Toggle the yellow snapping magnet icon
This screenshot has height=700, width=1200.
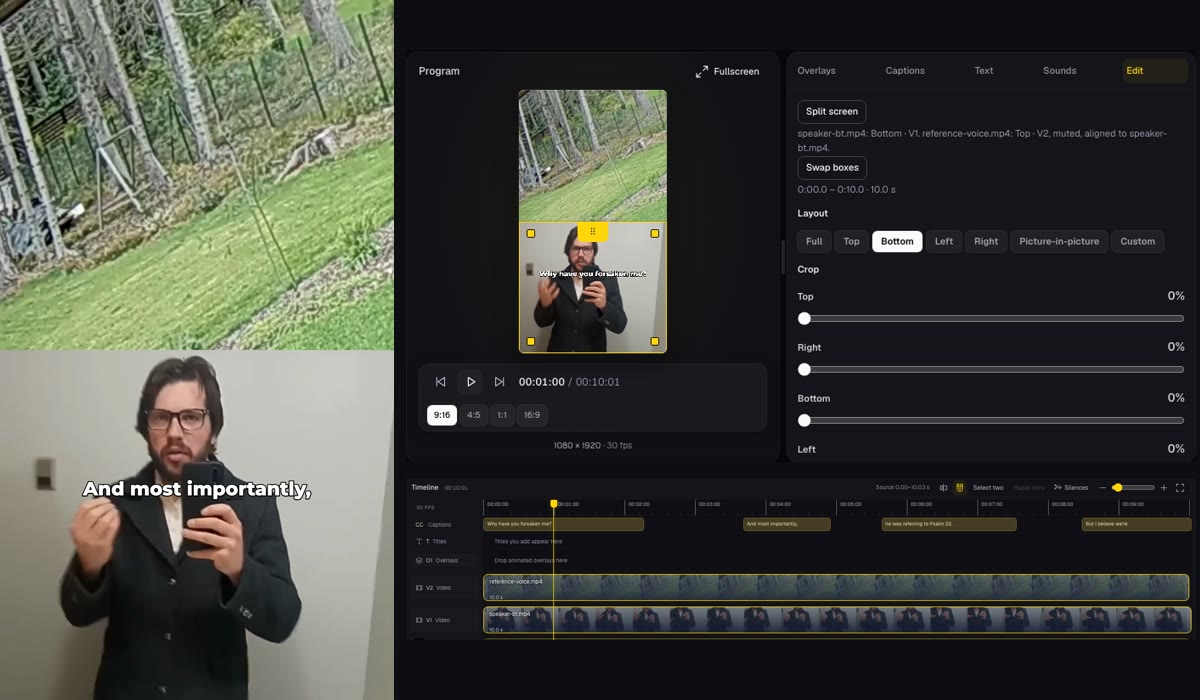point(960,488)
